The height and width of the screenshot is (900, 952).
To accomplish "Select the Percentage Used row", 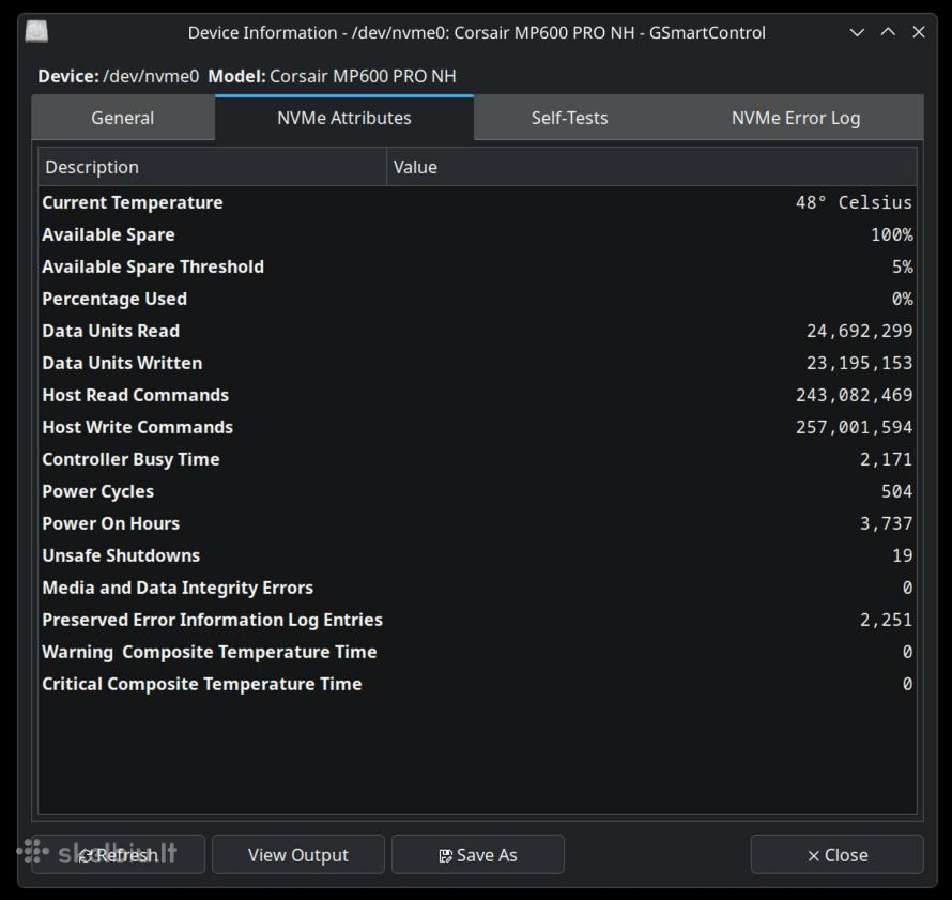I will 477,299.
